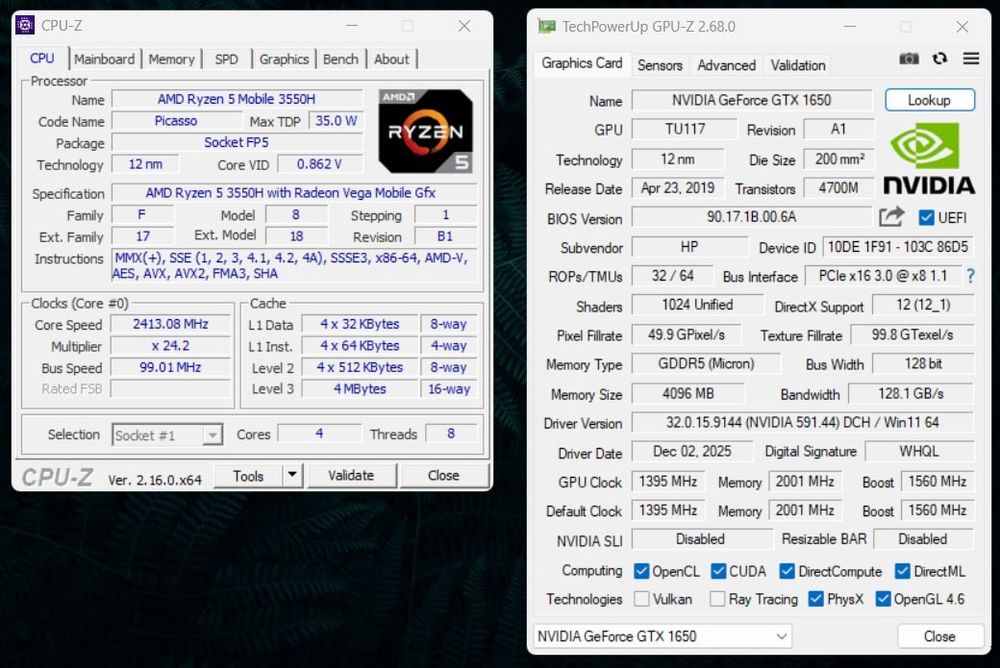Screen dimensions: 1000x668
Task: Click the CPU-Z Specification field
Action: click(294, 193)
